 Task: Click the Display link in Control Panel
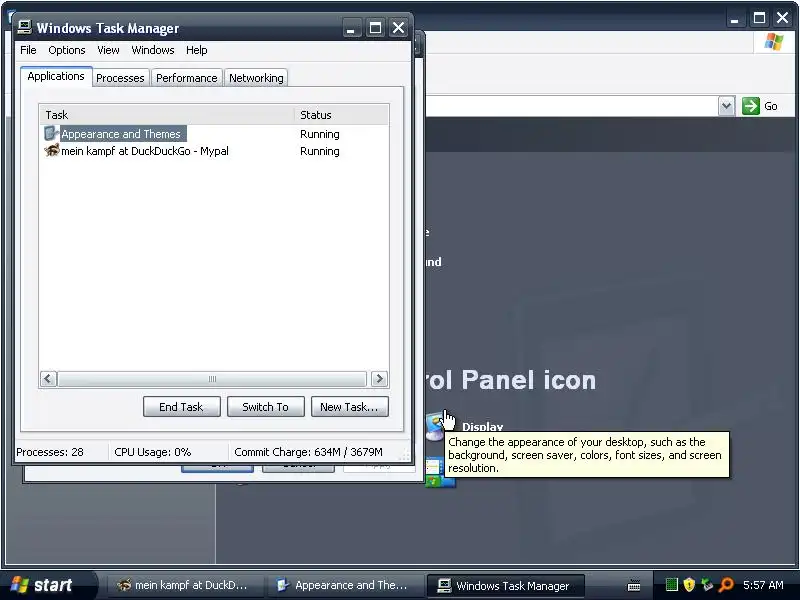tap(482, 427)
